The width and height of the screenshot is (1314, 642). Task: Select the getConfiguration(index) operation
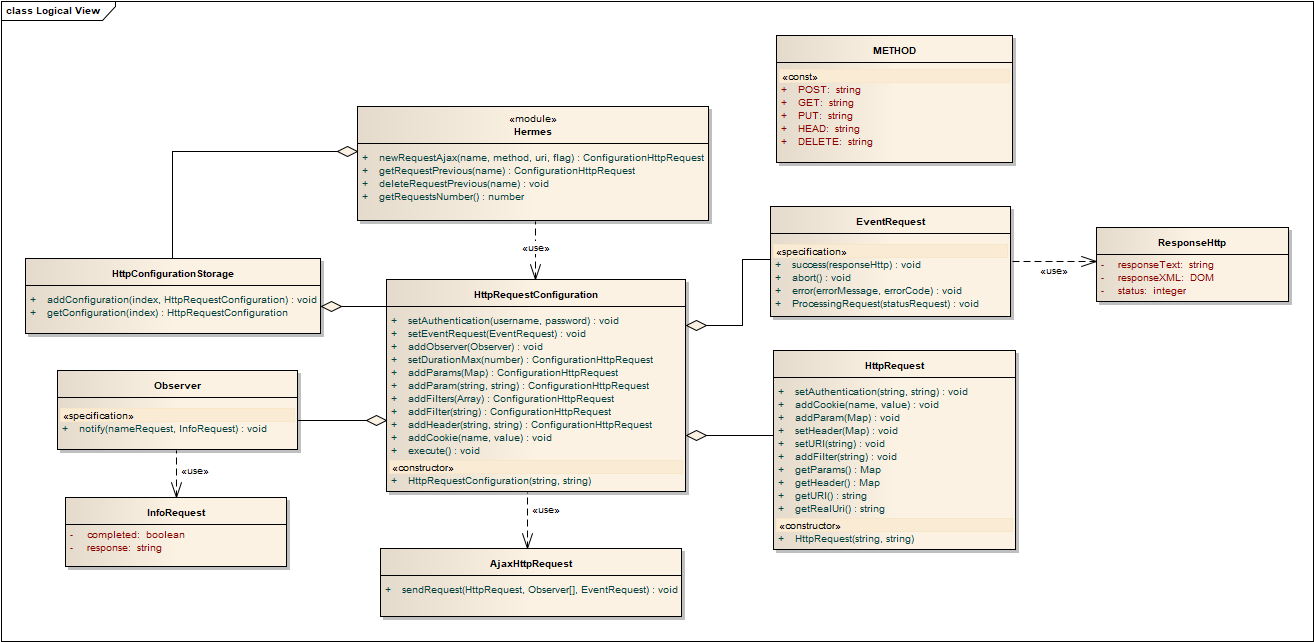[x=167, y=313]
